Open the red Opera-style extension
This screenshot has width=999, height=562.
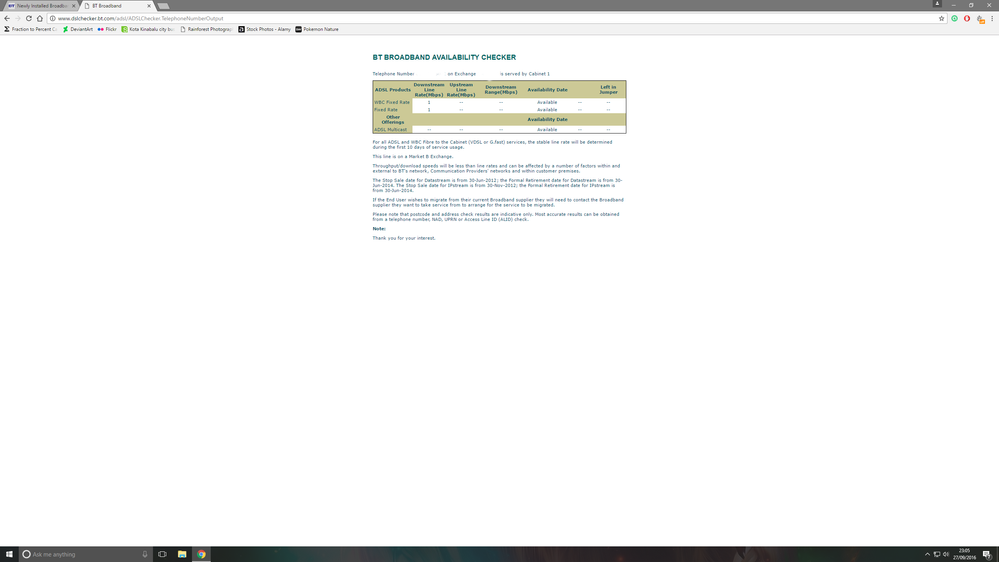click(967, 18)
